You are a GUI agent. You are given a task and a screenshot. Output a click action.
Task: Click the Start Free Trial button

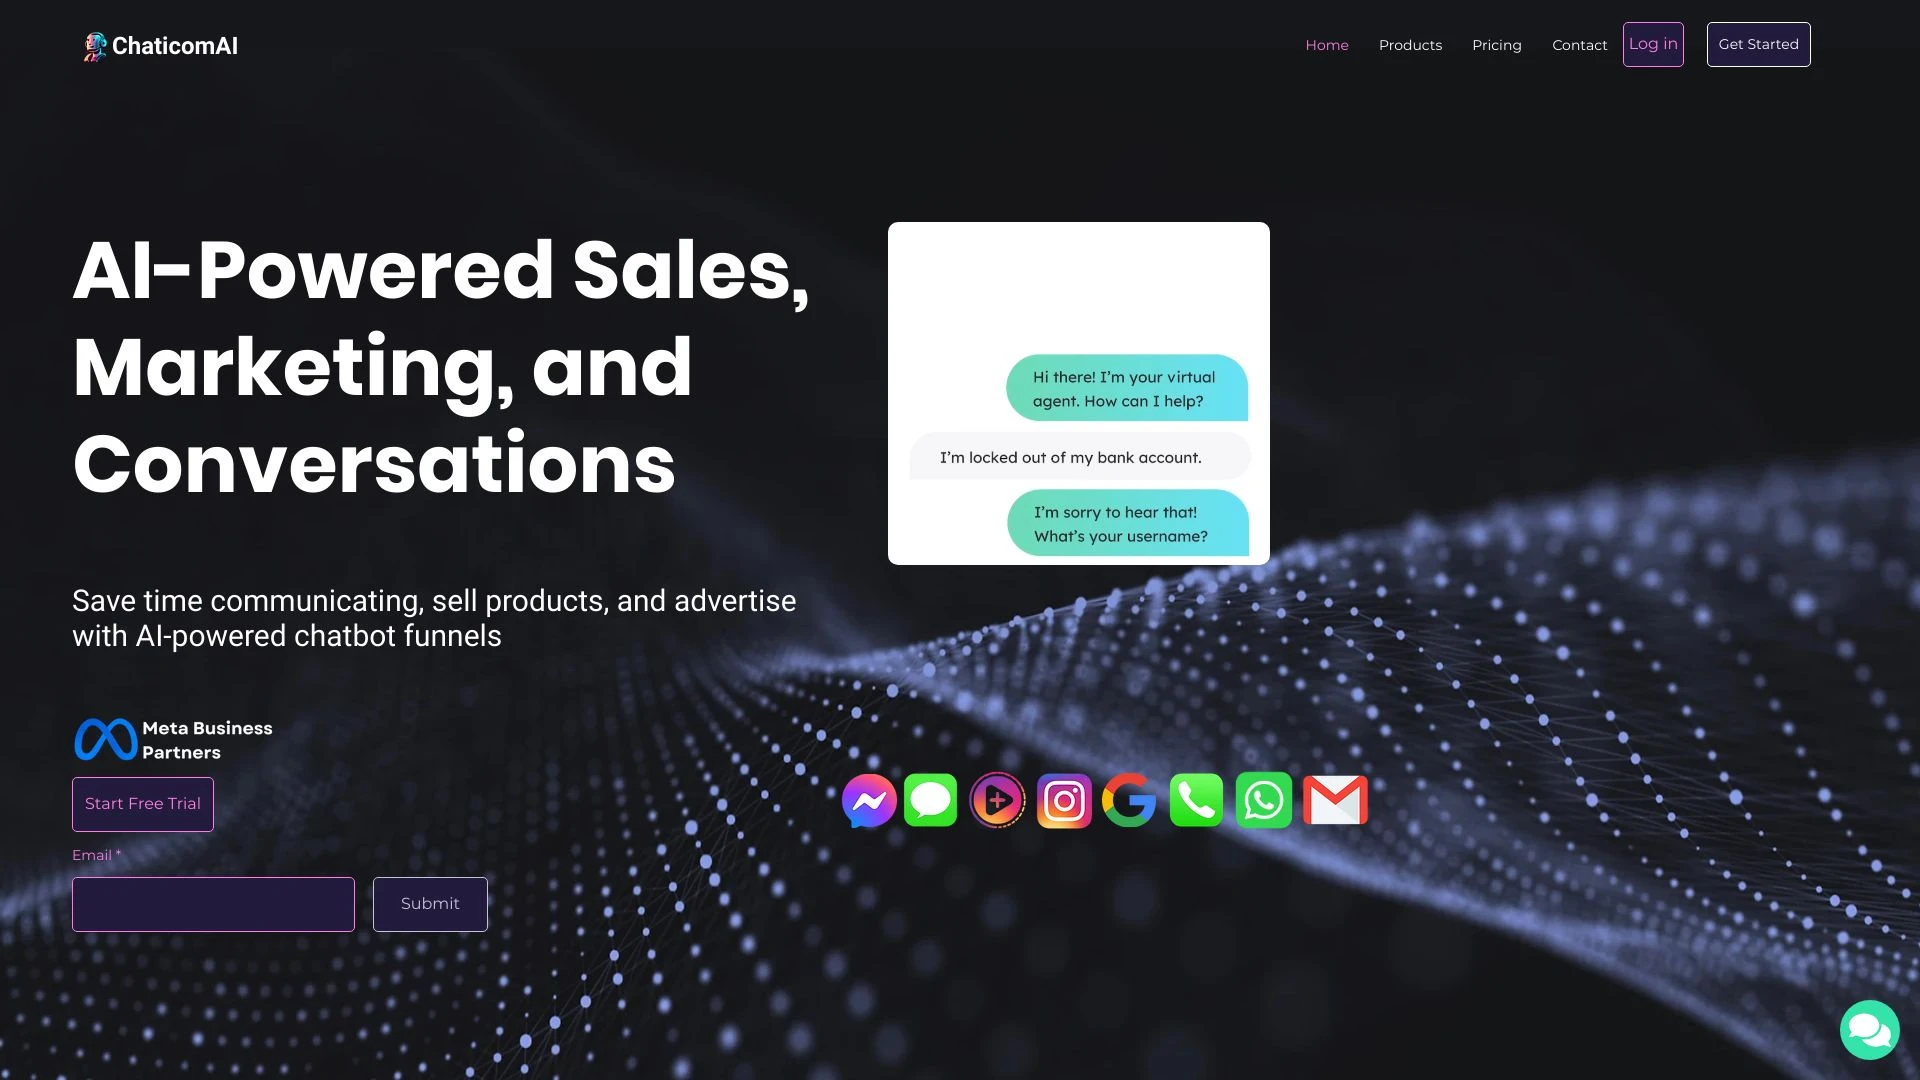142,803
